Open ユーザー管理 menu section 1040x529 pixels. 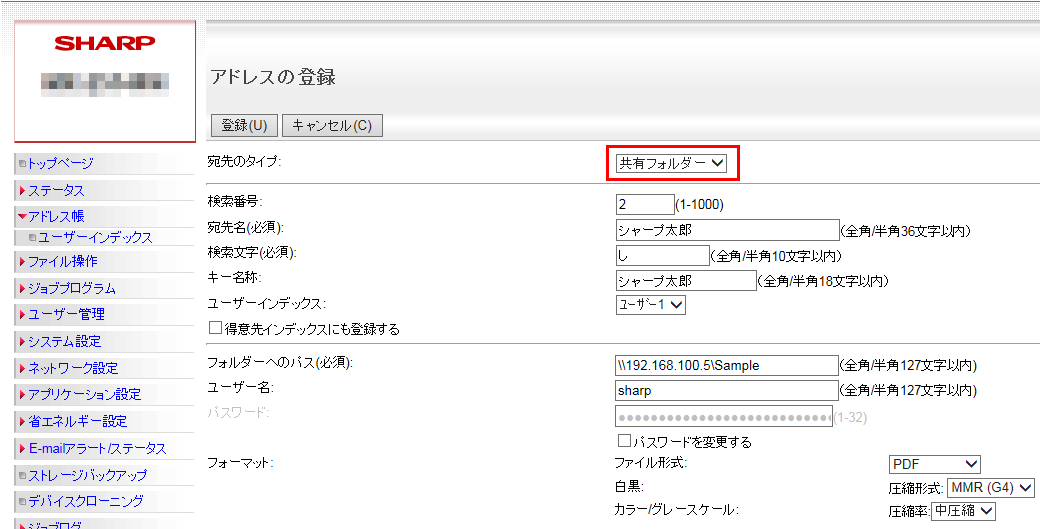point(66,314)
